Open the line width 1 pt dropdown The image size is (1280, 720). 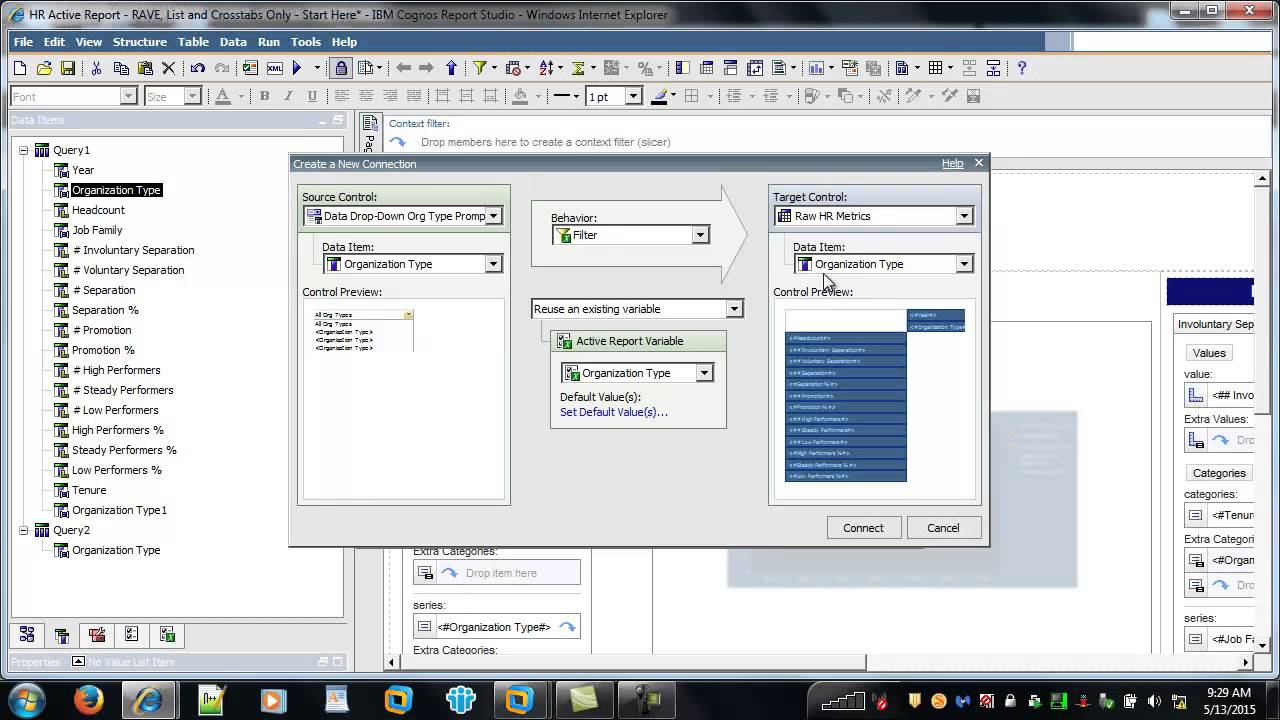point(633,96)
